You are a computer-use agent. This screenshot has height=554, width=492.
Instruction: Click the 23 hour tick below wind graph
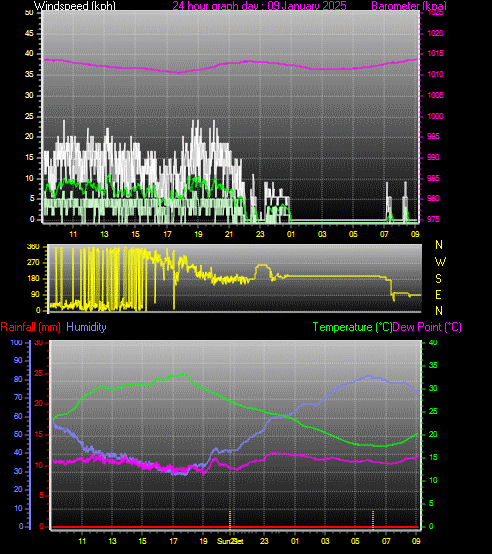coord(260,234)
